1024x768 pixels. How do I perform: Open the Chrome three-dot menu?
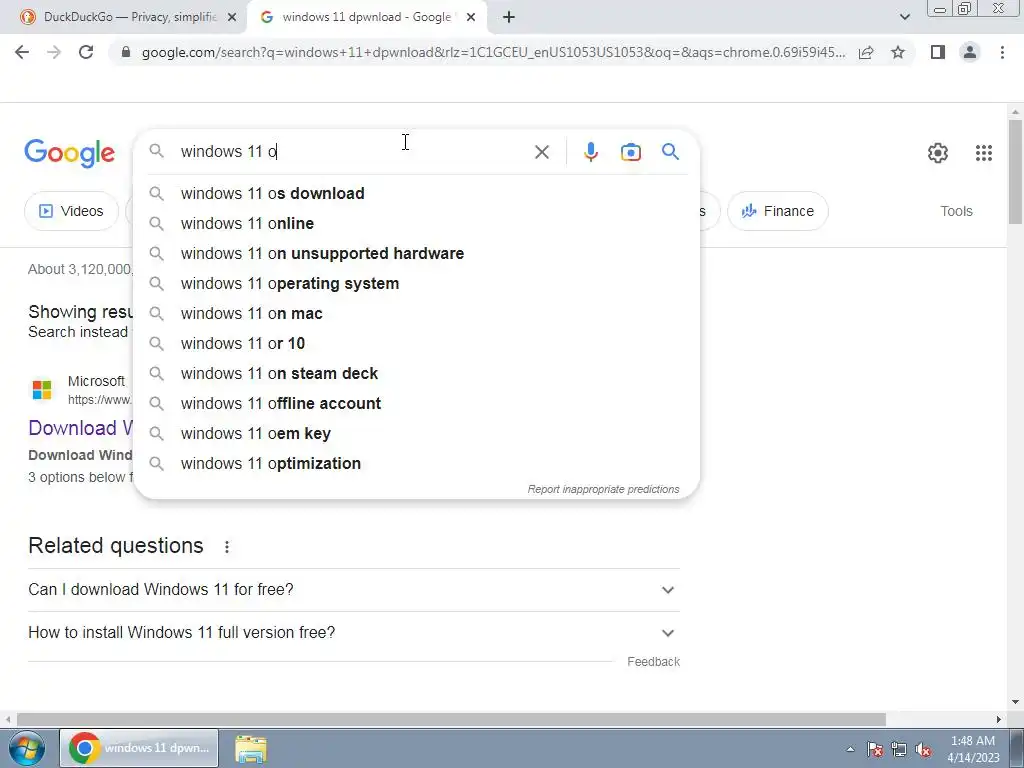pos(1002,52)
